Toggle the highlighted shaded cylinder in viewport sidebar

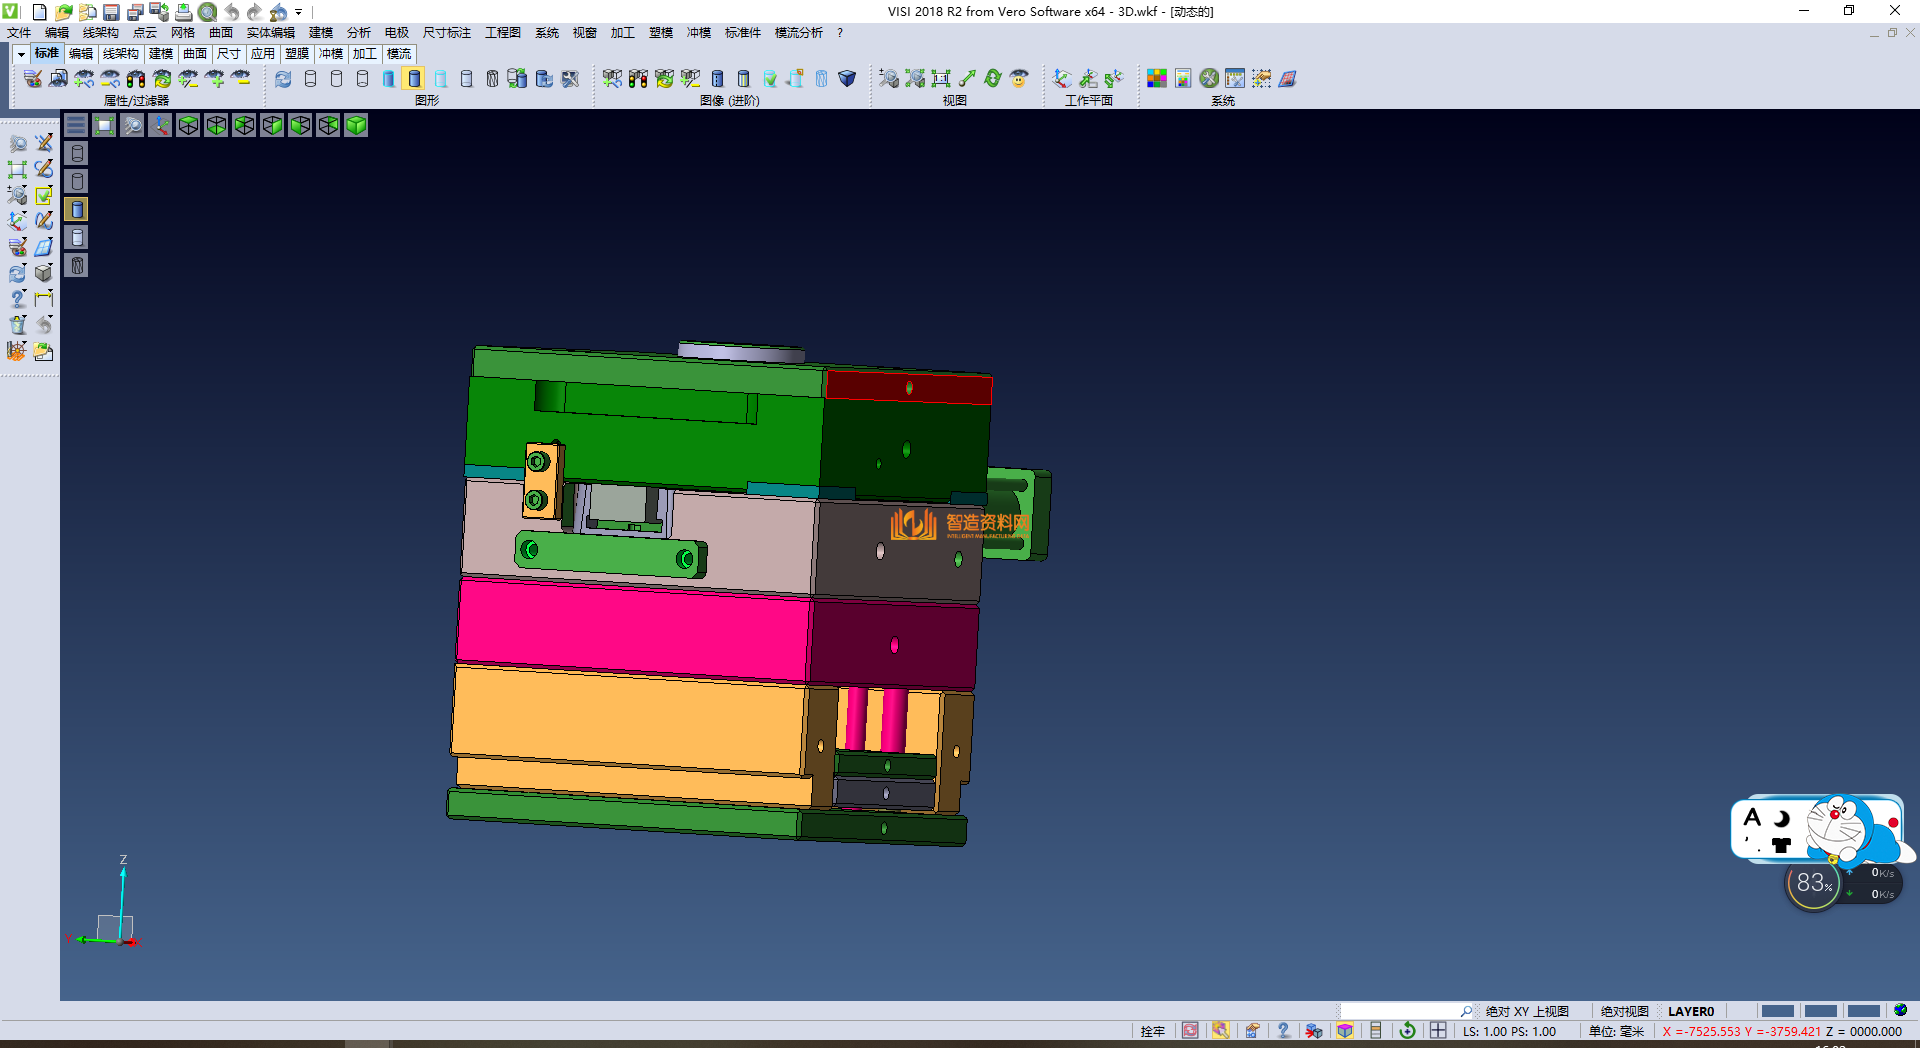(x=77, y=209)
